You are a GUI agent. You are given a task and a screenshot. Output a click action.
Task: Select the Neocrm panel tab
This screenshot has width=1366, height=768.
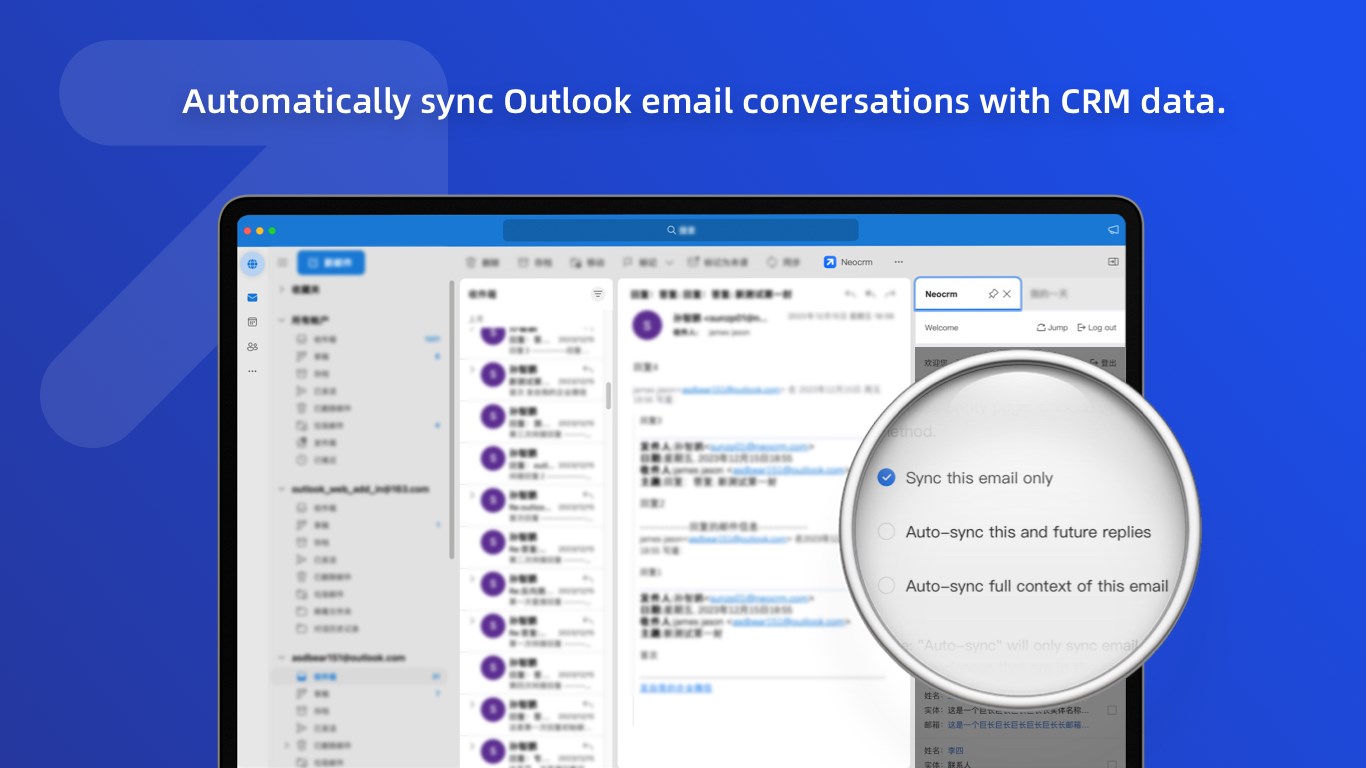click(967, 294)
